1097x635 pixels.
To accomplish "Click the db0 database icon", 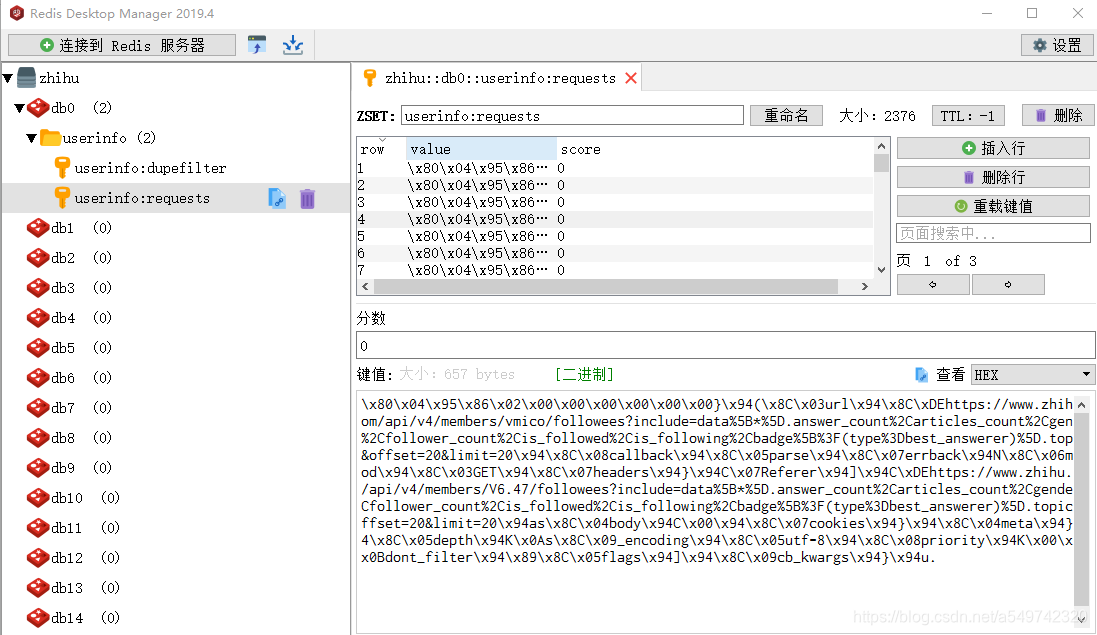I will 38,108.
